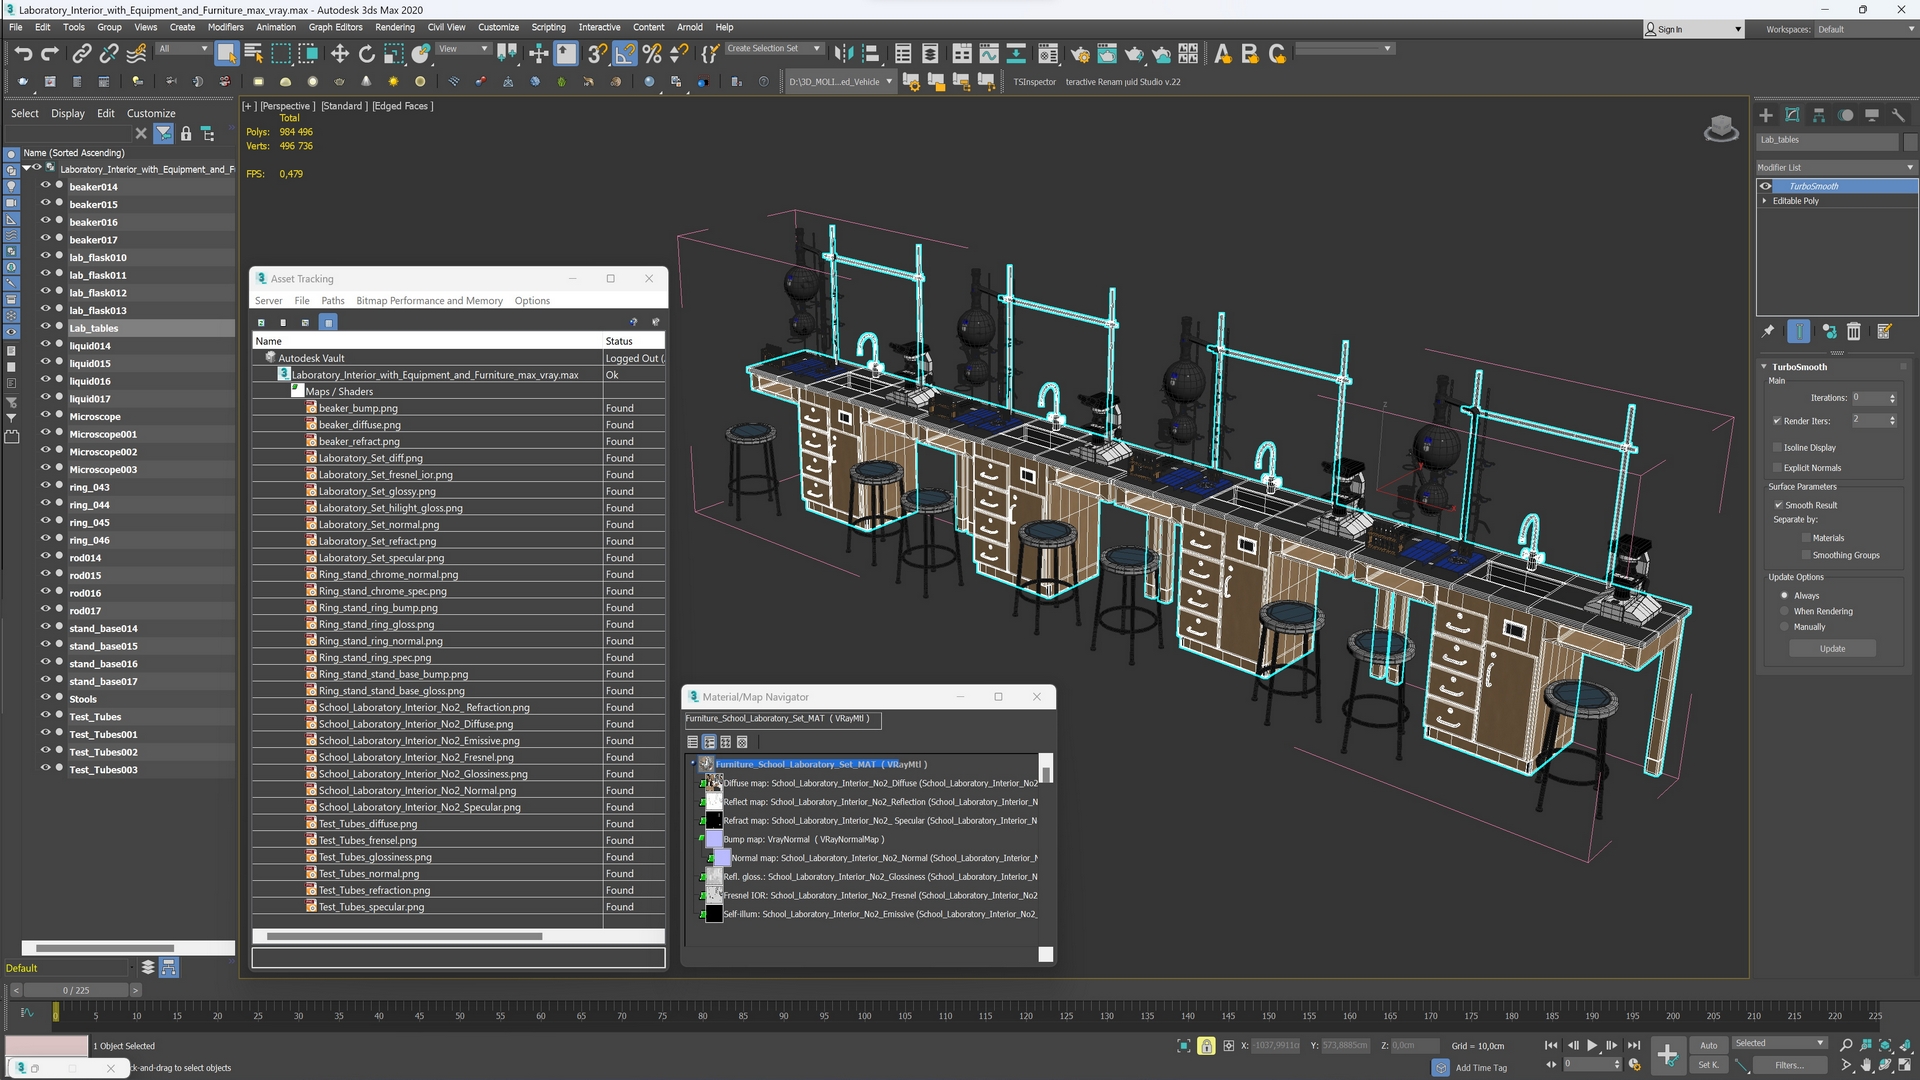Toggle the 3D Snaps icon
This screenshot has height=1080, width=1920.
[x=597, y=54]
